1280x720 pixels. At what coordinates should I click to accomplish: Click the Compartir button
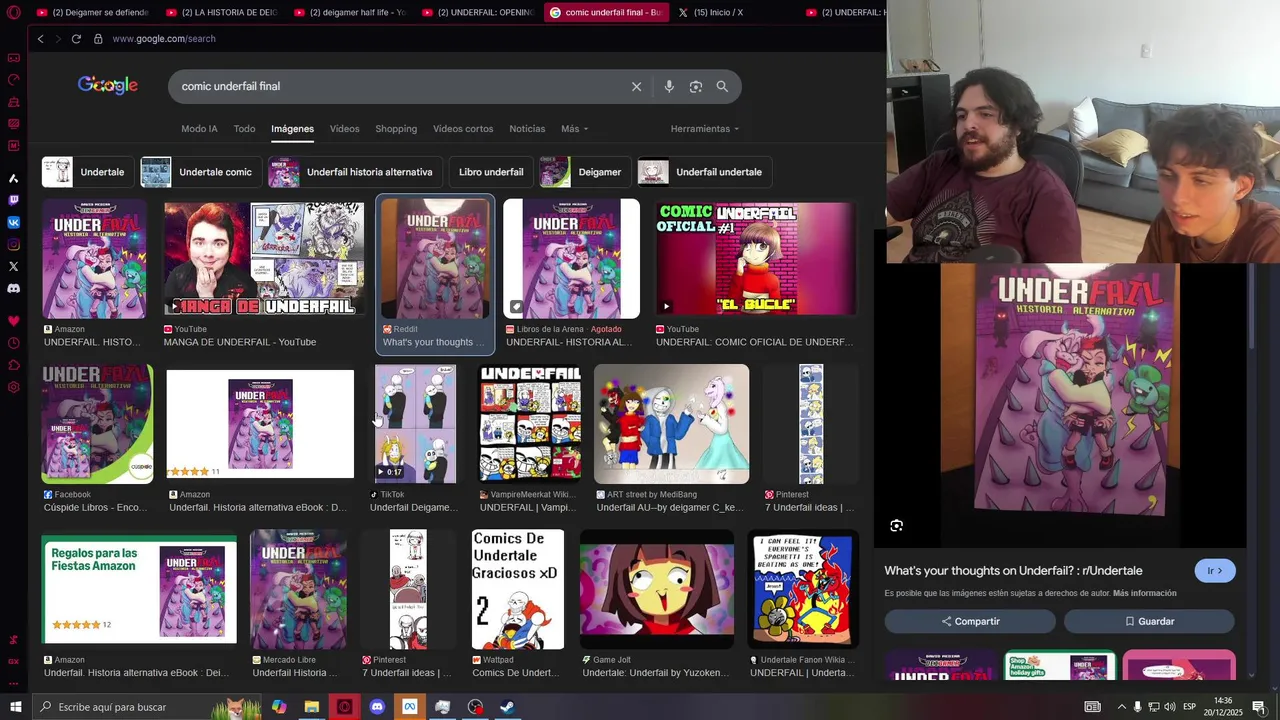tap(970, 621)
